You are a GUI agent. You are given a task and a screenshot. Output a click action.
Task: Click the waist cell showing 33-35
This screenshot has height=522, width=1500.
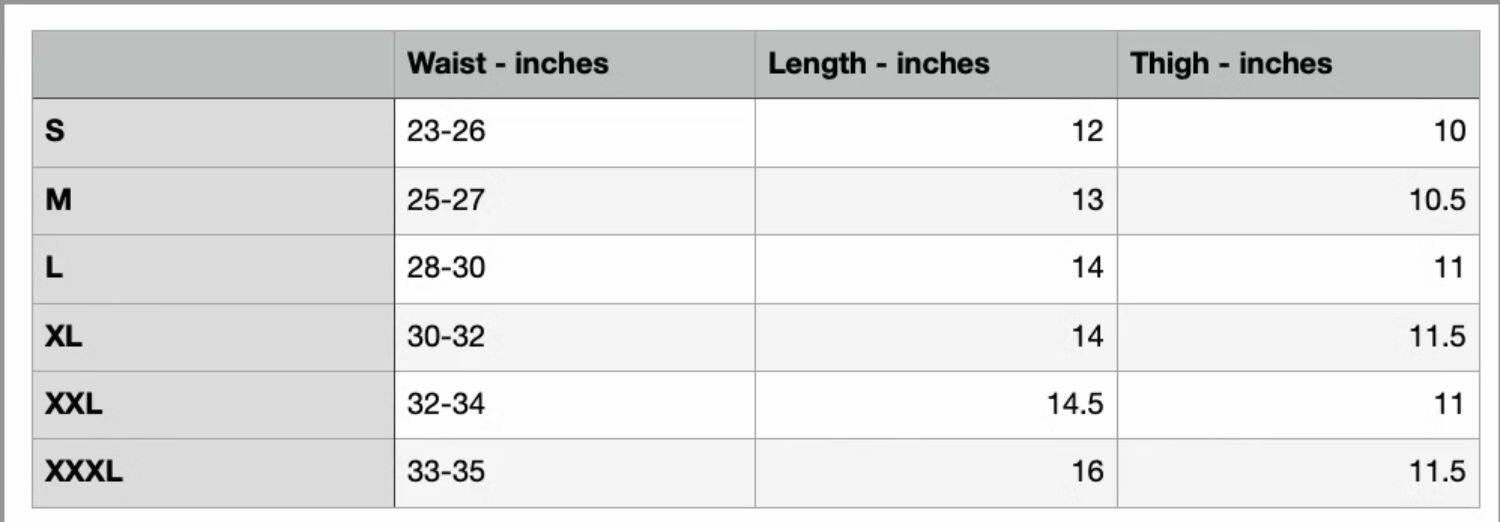point(446,471)
